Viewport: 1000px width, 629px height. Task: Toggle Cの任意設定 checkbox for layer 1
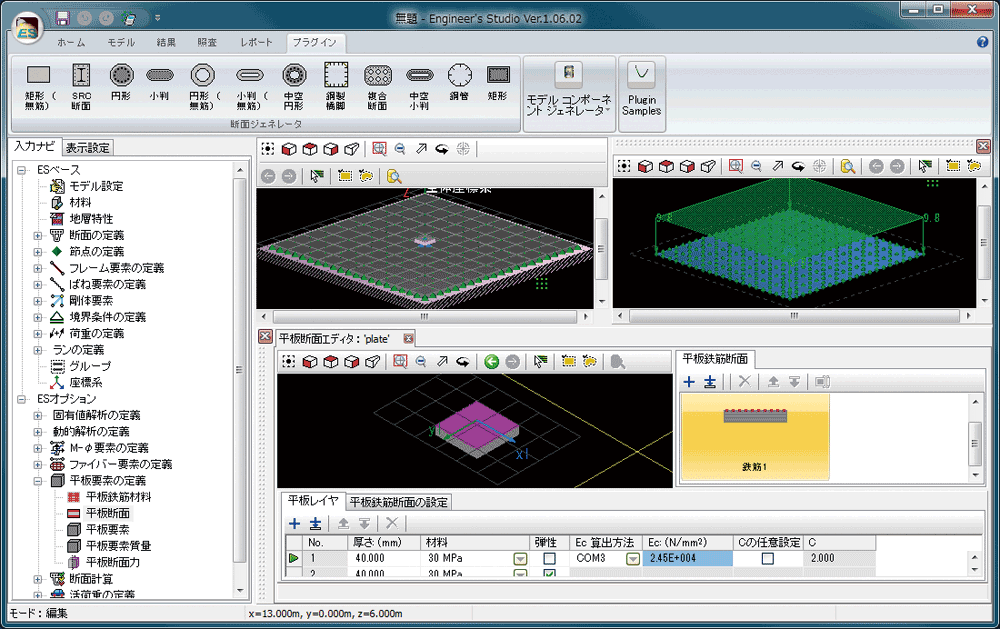coord(768,558)
